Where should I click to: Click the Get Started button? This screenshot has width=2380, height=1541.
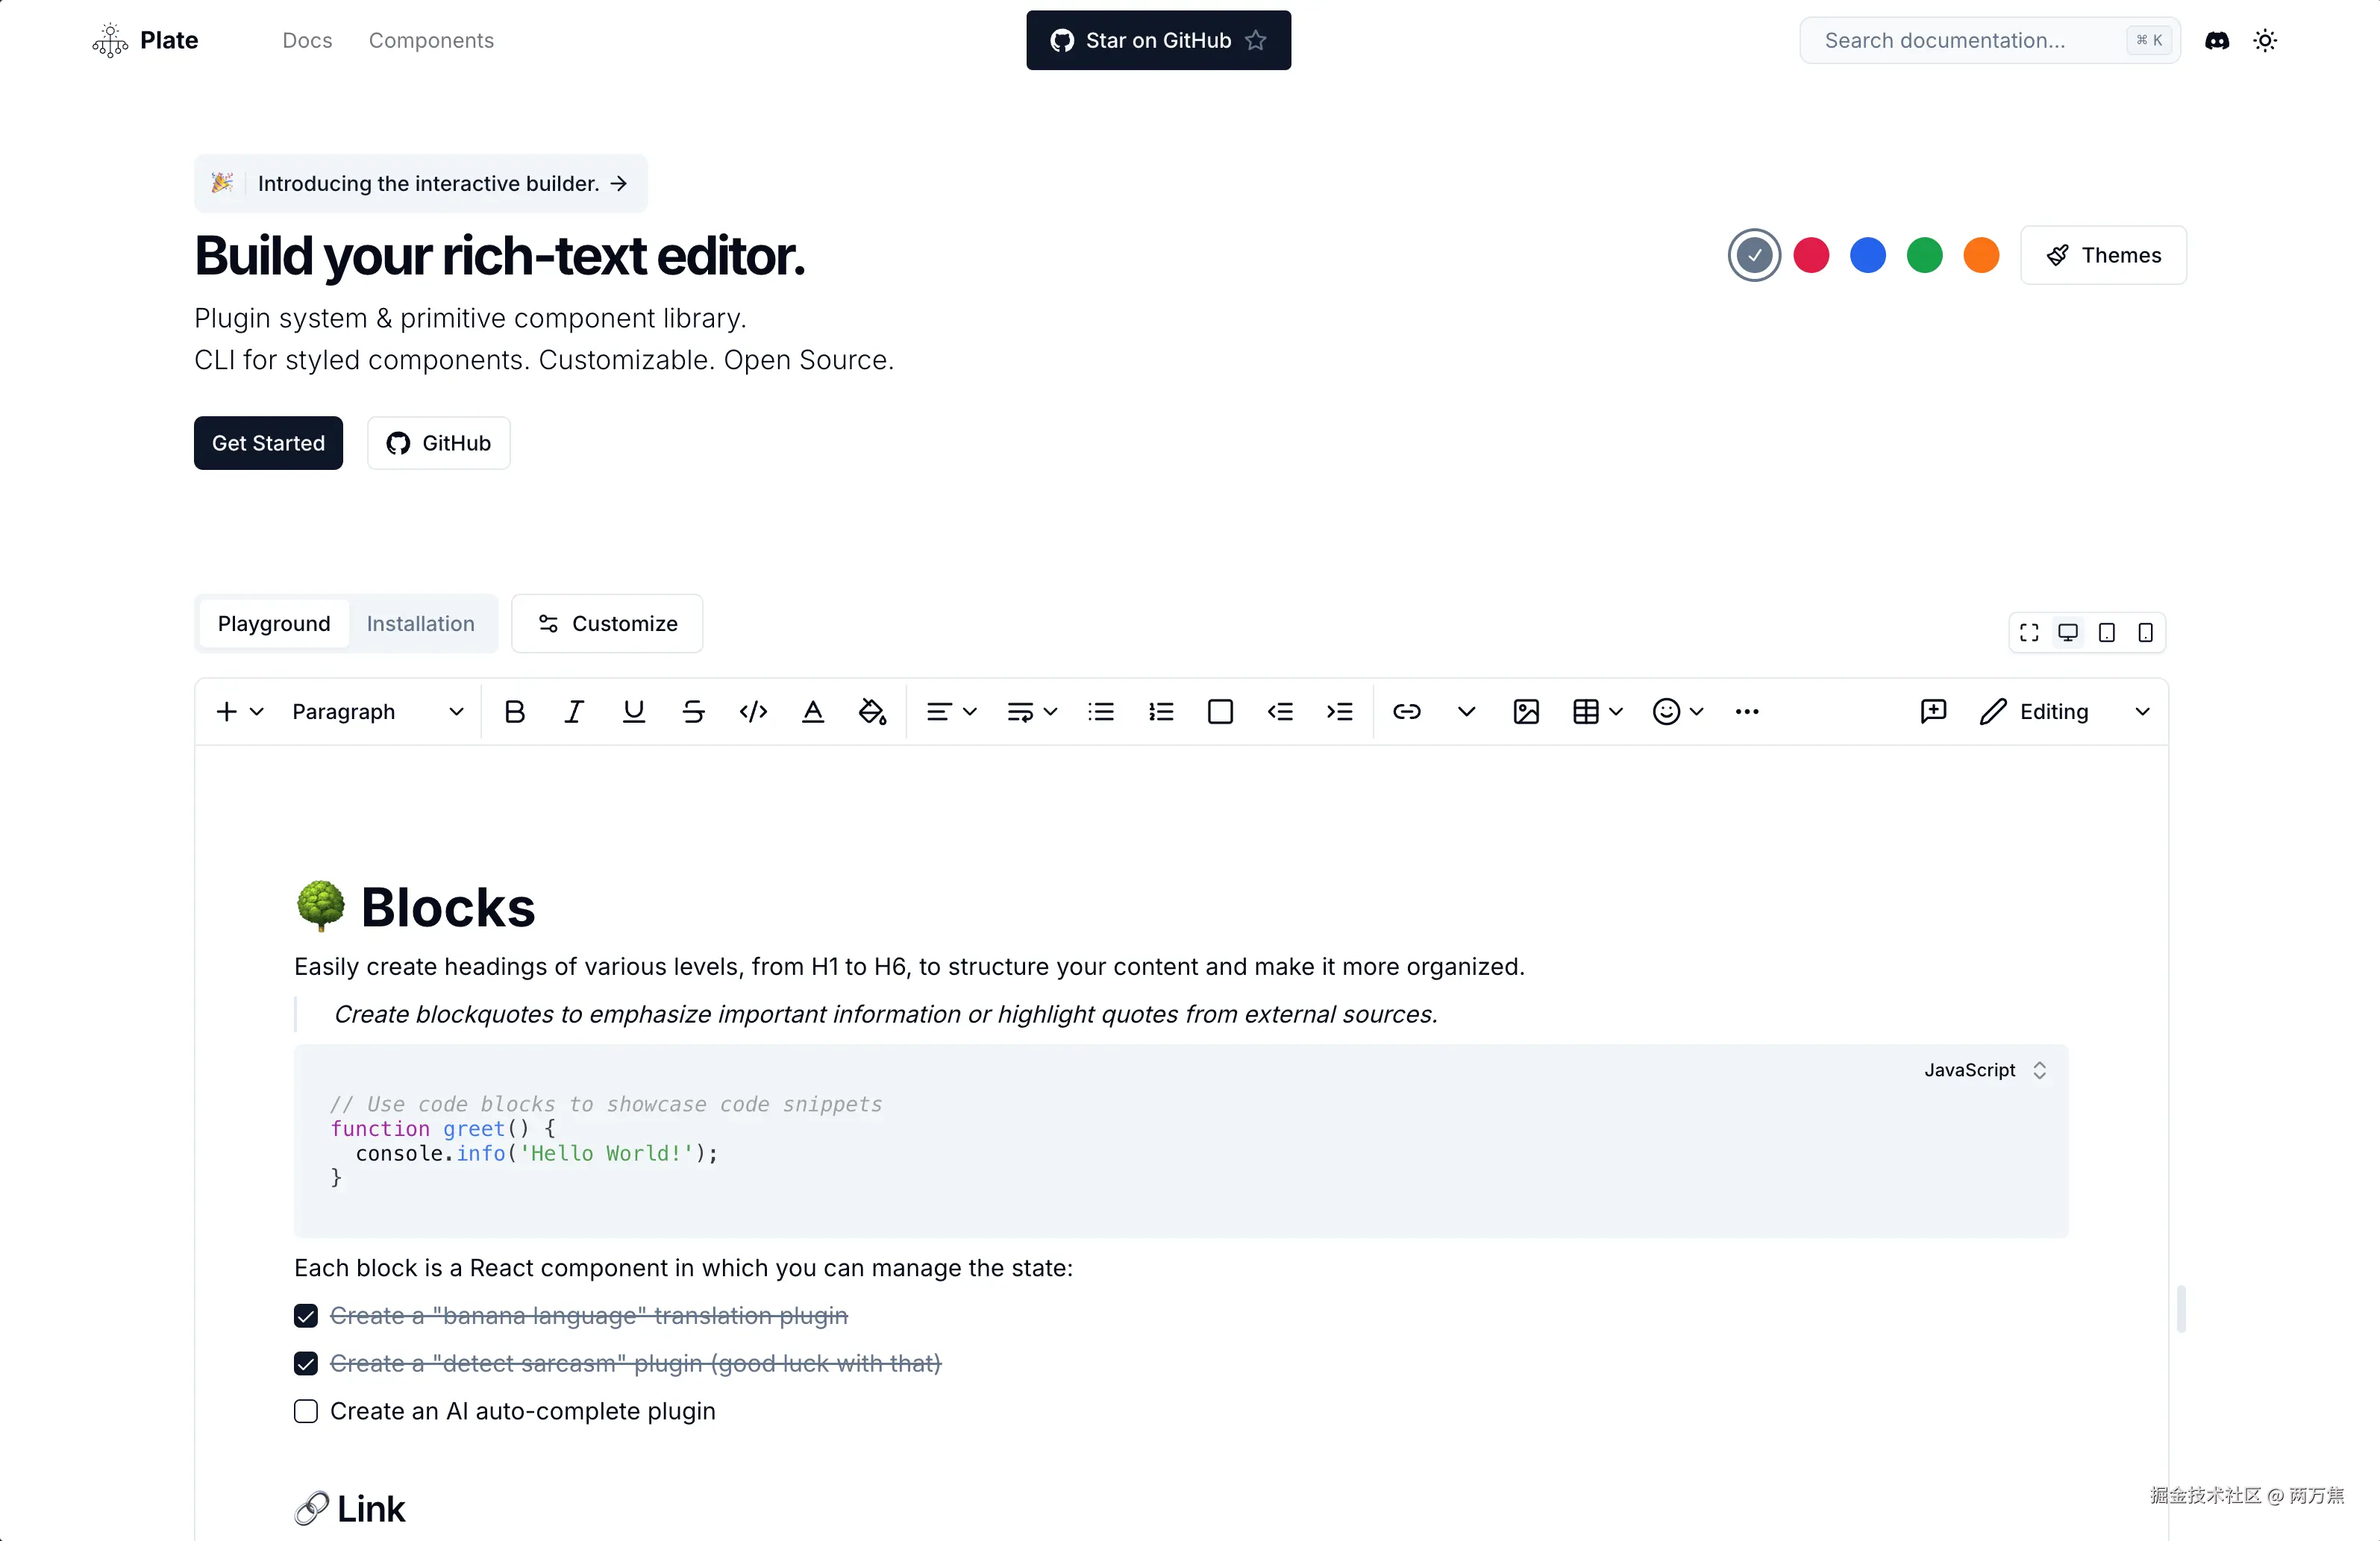[268, 443]
